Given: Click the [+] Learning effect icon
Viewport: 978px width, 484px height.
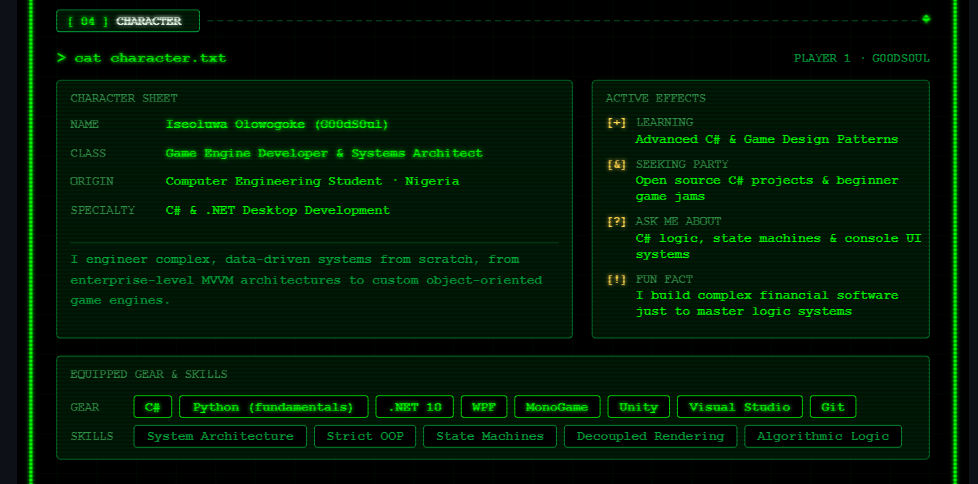Looking at the screenshot, I should coord(616,123).
